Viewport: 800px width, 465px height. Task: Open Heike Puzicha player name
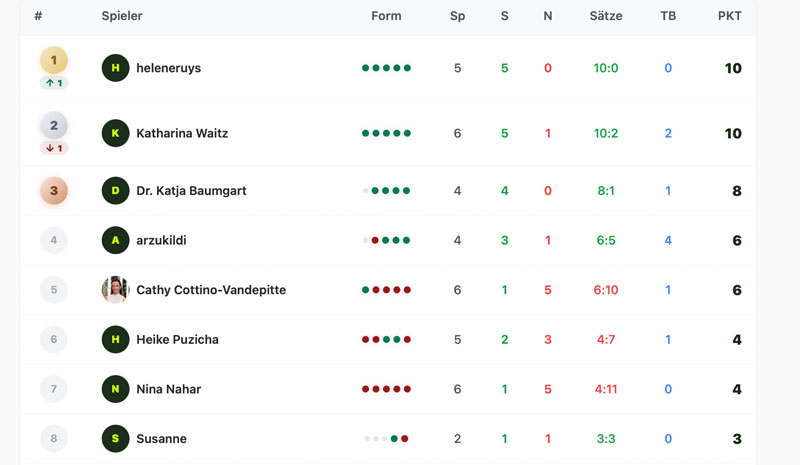tap(178, 339)
